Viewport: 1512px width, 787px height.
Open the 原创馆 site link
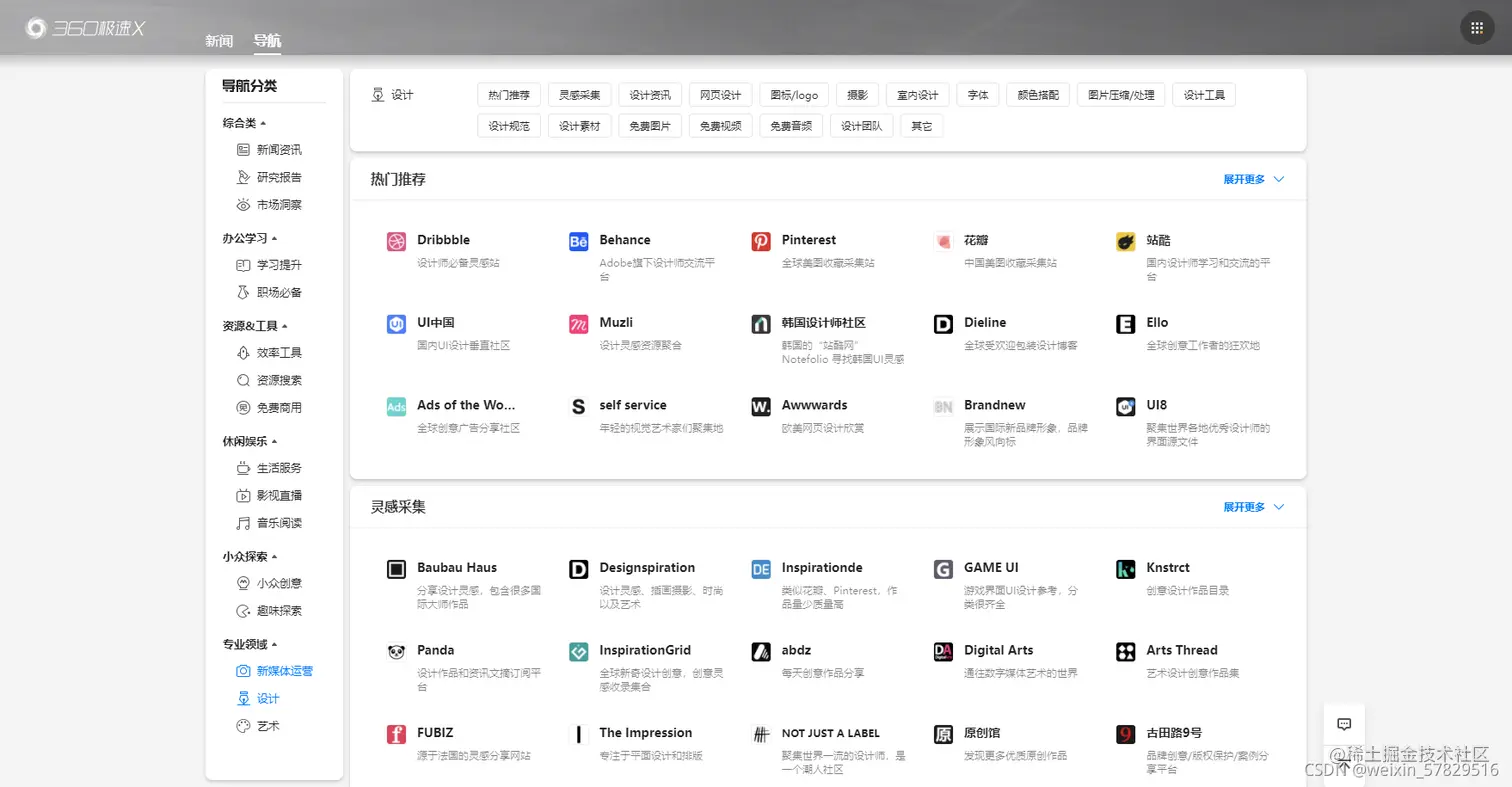pos(982,733)
